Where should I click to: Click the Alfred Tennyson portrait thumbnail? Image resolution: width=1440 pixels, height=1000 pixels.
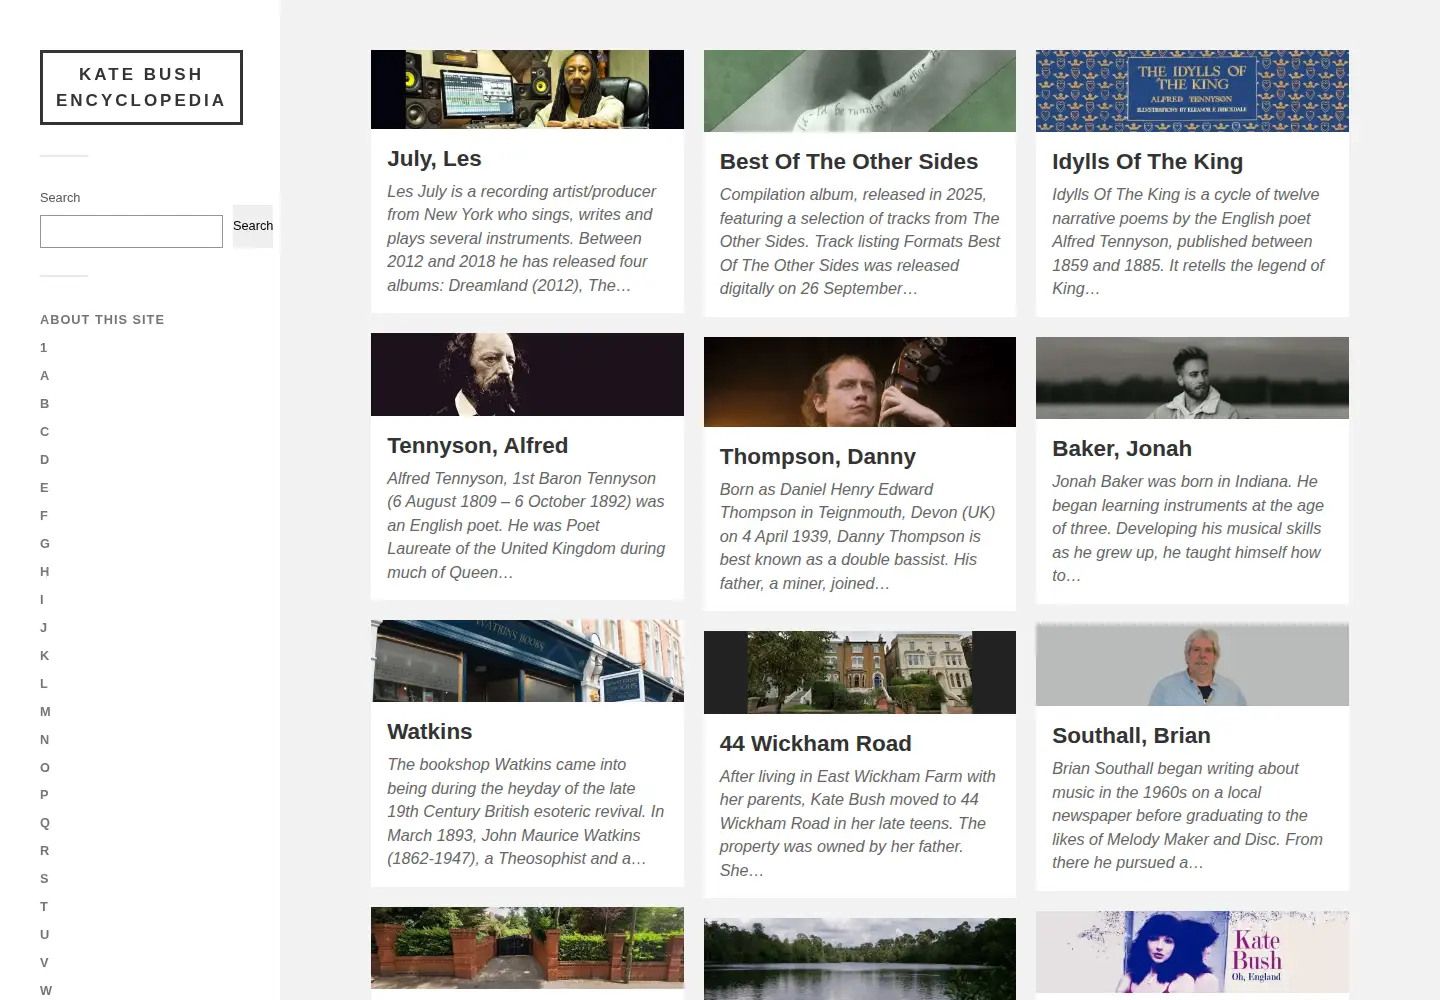527,374
